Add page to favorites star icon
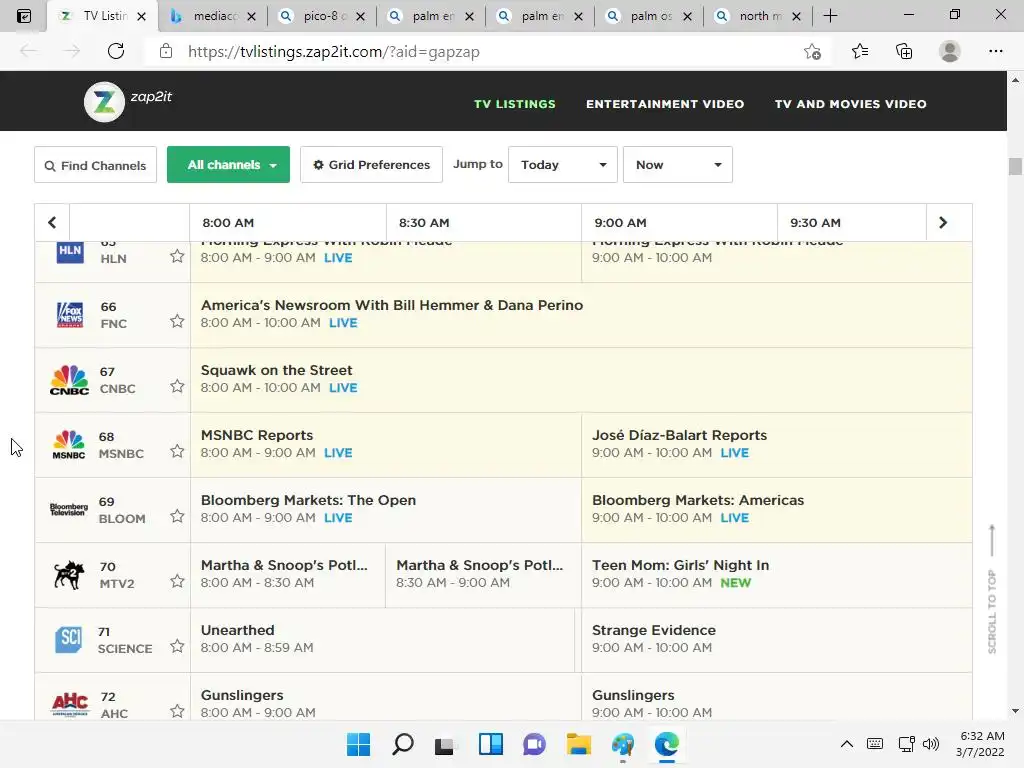Image resolution: width=1024 pixels, height=768 pixels. [x=812, y=52]
